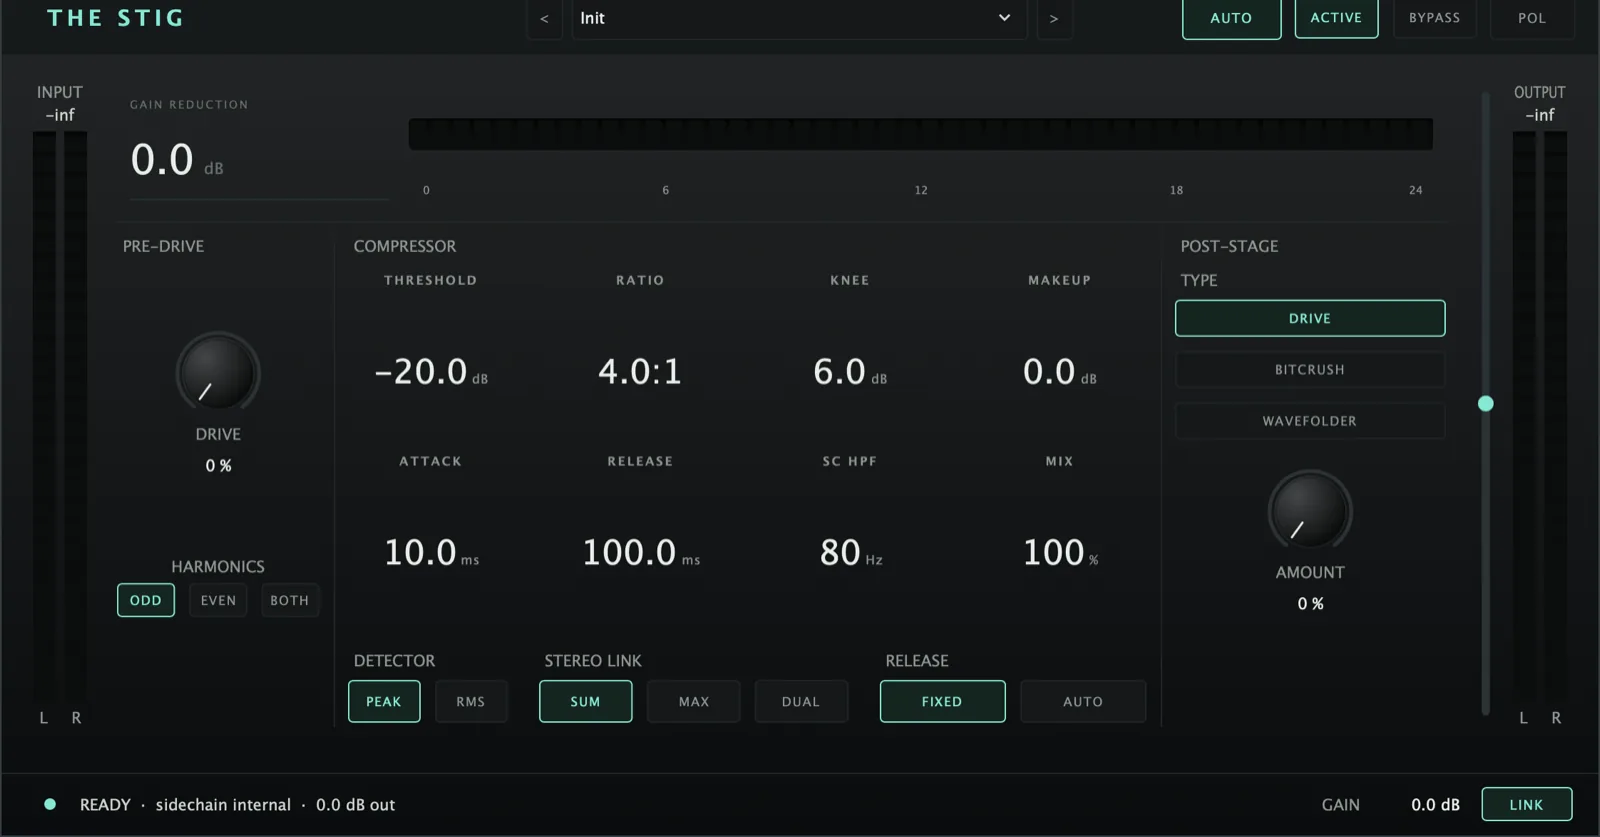Choose AUTO release mode
The height and width of the screenshot is (837, 1600).
pyautogui.click(x=1083, y=701)
